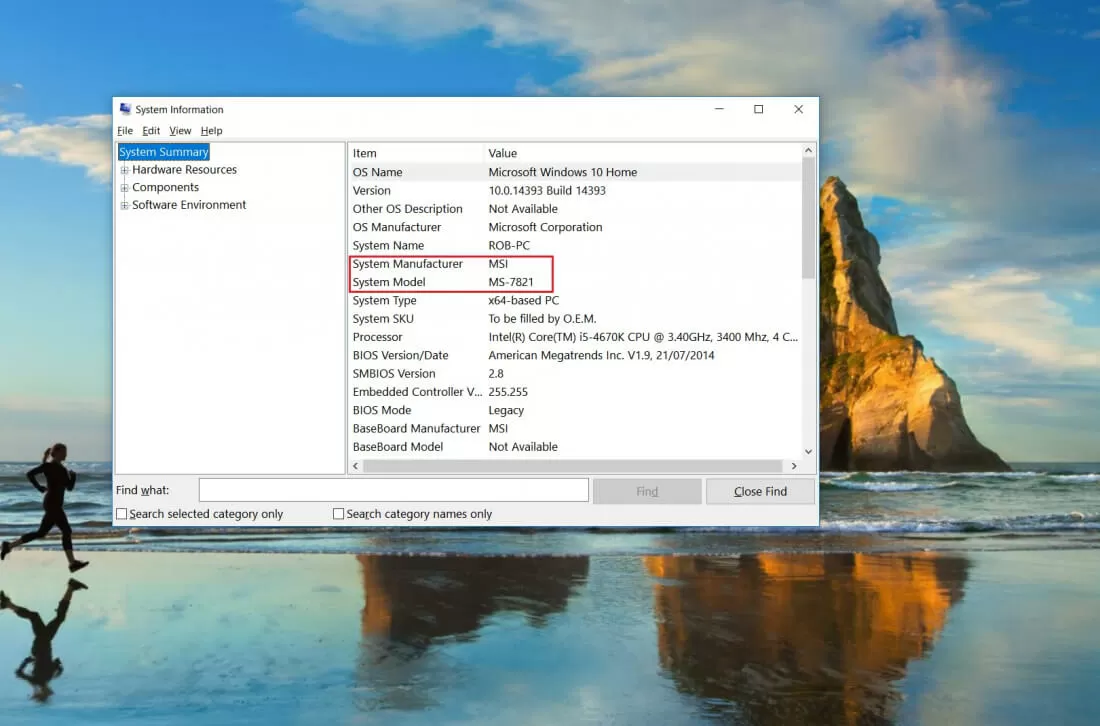Click the ROB-PC value
Screen dimensions: 1100x726
tap(509, 245)
